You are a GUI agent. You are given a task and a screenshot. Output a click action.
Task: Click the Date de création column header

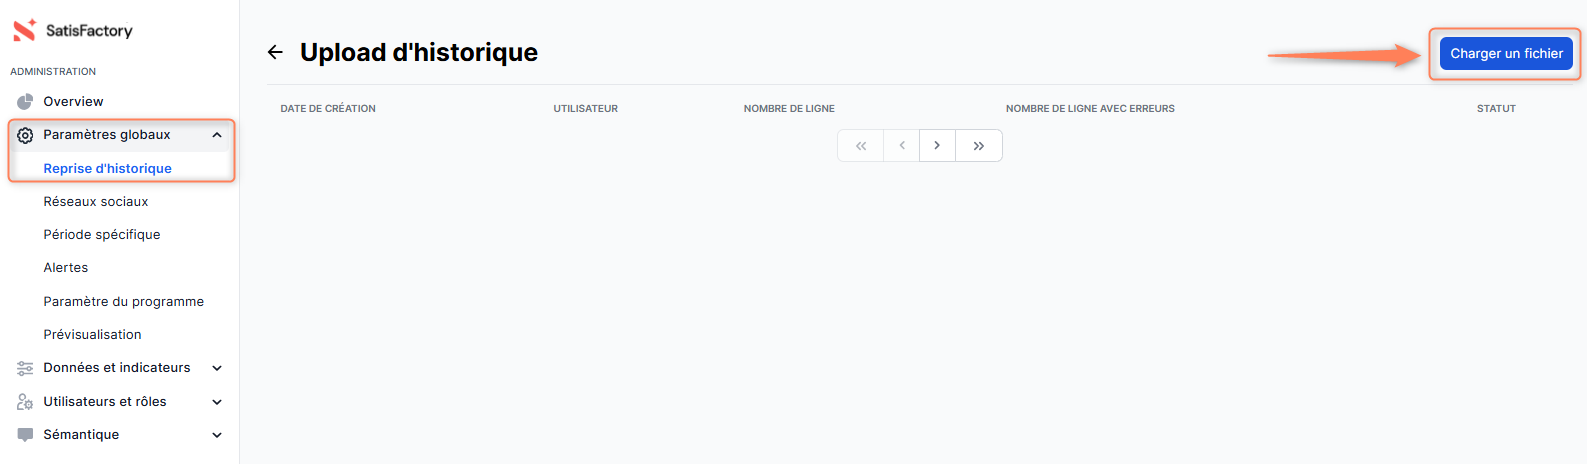[x=328, y=109]
